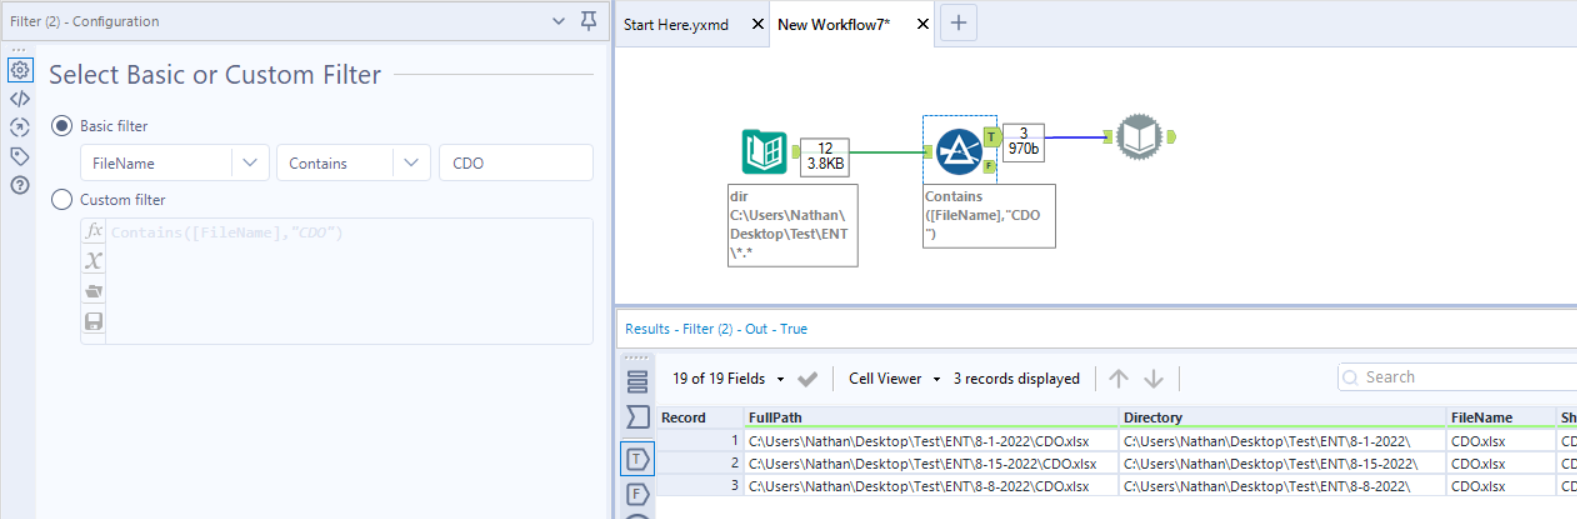Screen dimensions: 1577x519
Task: Open the help icon in configuration sidebar
Action: [x=20, y=185]
